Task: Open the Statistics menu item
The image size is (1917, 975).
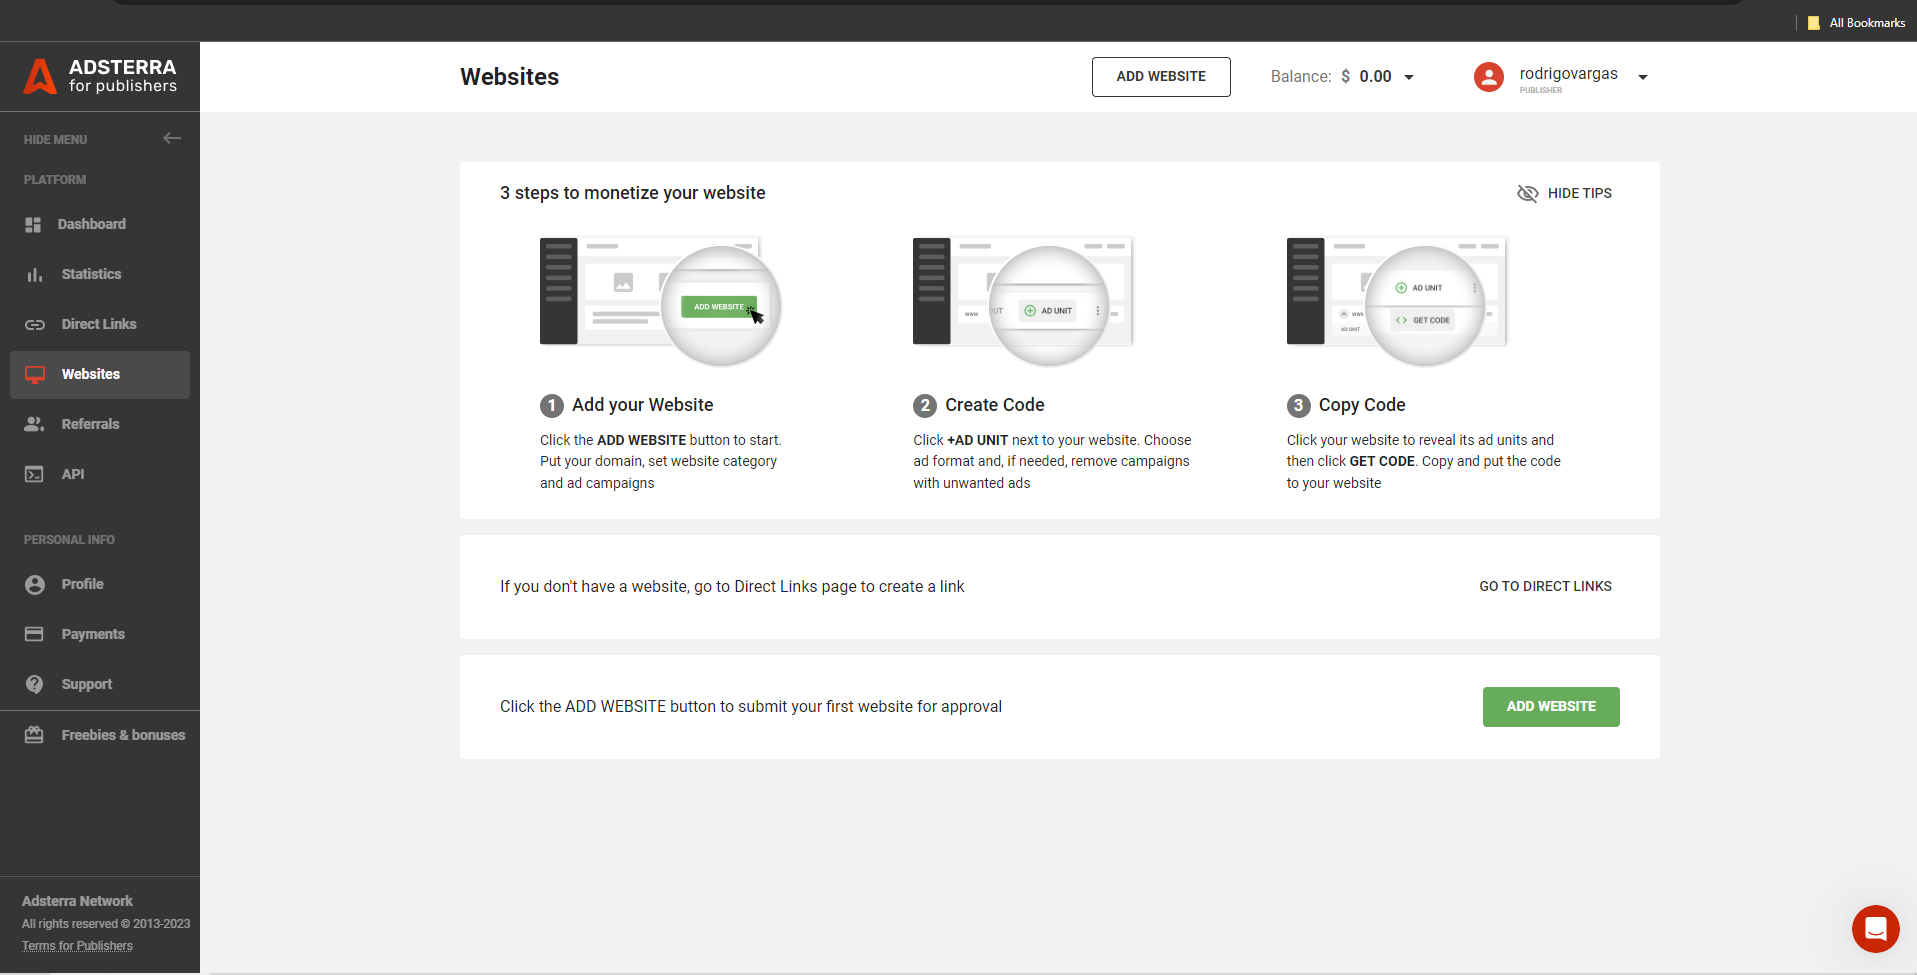Action: (x=100, y=275)
